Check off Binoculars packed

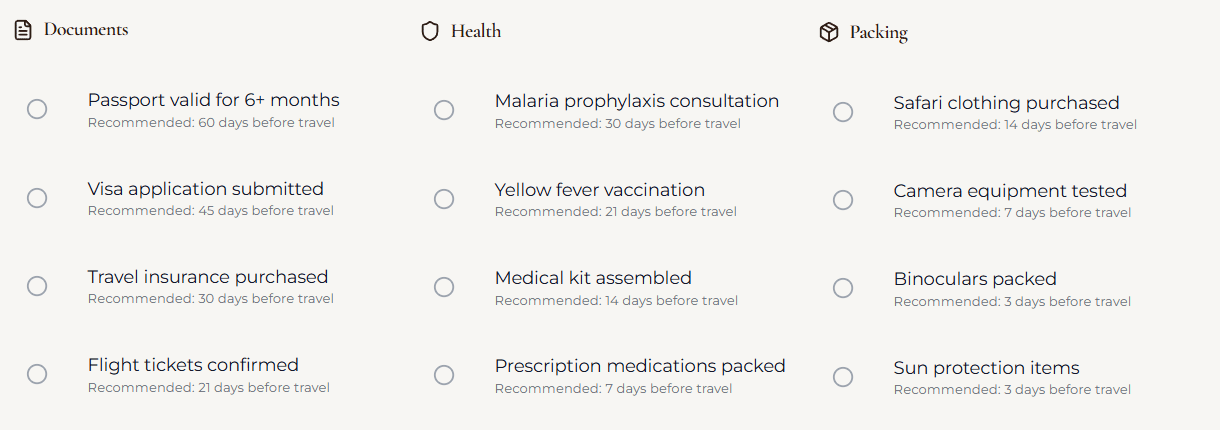coord(843,288)
